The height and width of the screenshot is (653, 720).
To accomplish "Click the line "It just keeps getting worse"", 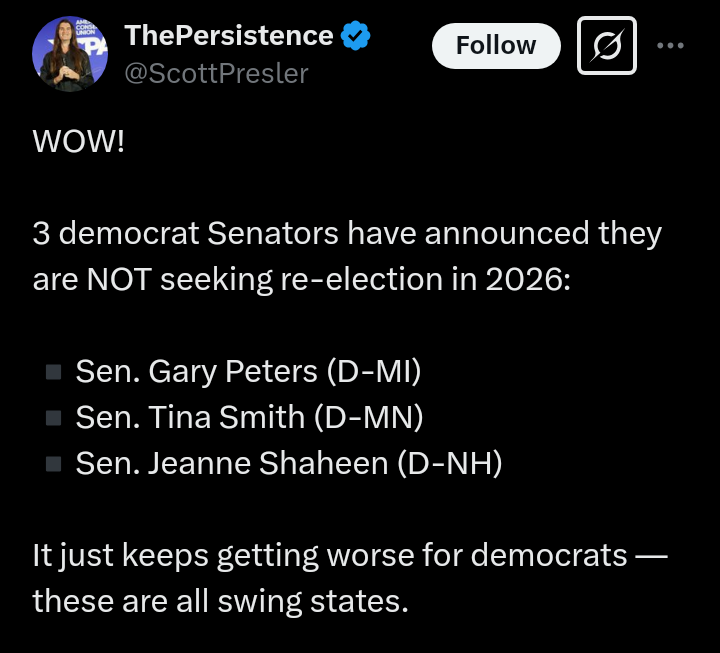I will tap(350, 556).
